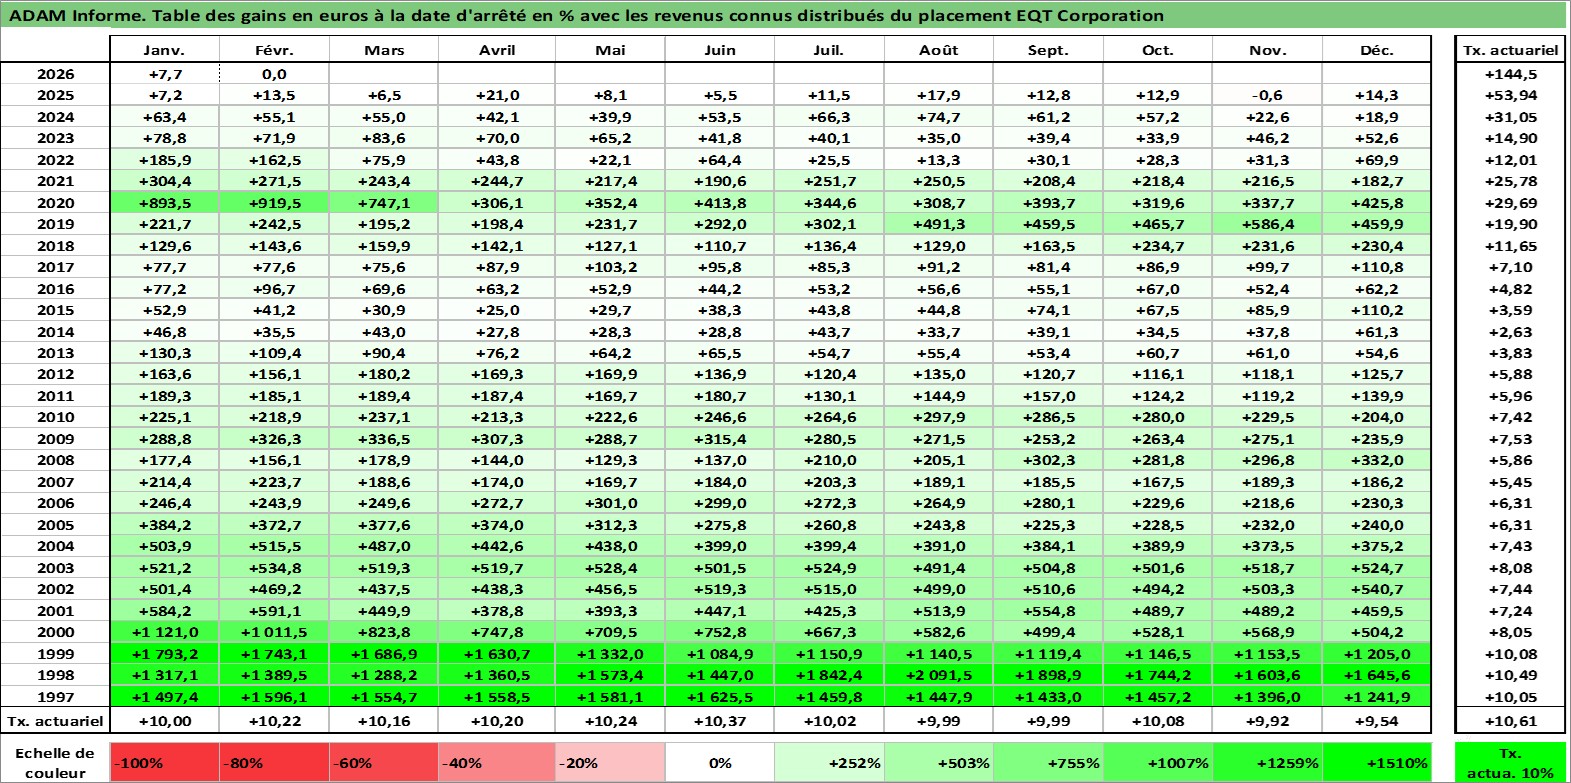This screenshot has width=1571, height=783.
Task: Pick the -60% color scale swatch
Action: click(383, 762)
